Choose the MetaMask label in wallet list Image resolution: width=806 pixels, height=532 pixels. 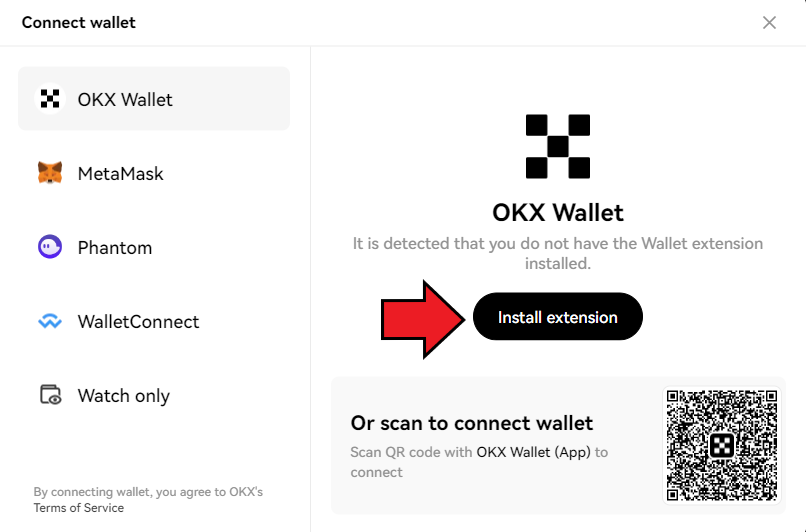120,174
